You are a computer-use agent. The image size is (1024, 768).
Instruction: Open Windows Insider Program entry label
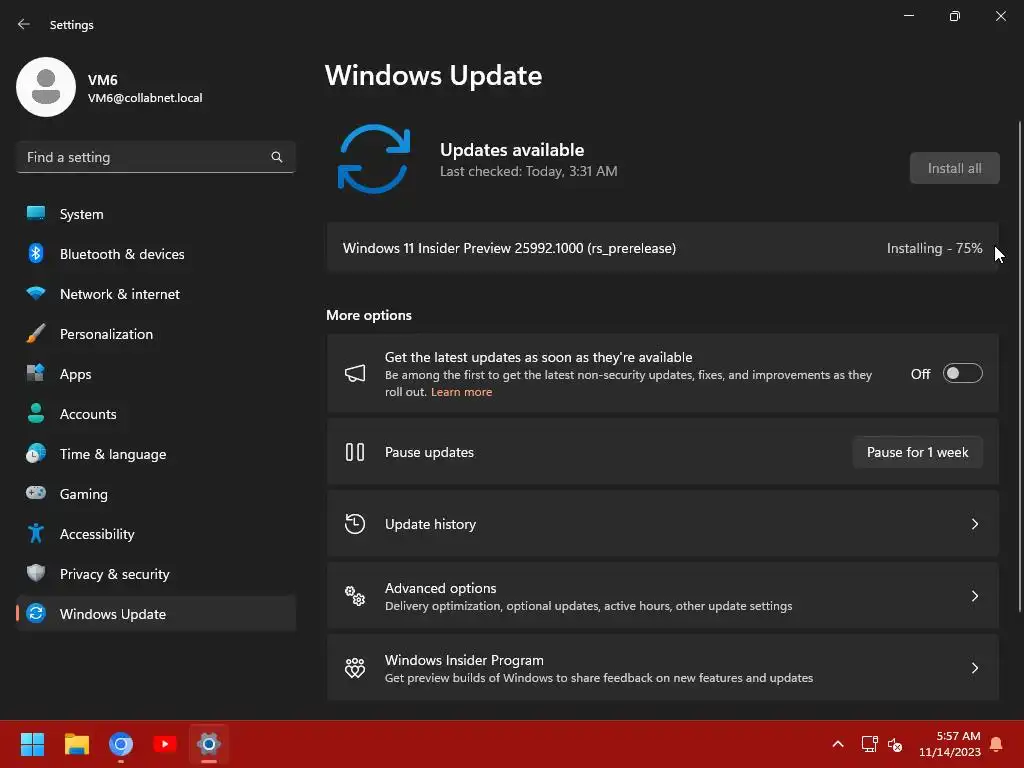464,660
